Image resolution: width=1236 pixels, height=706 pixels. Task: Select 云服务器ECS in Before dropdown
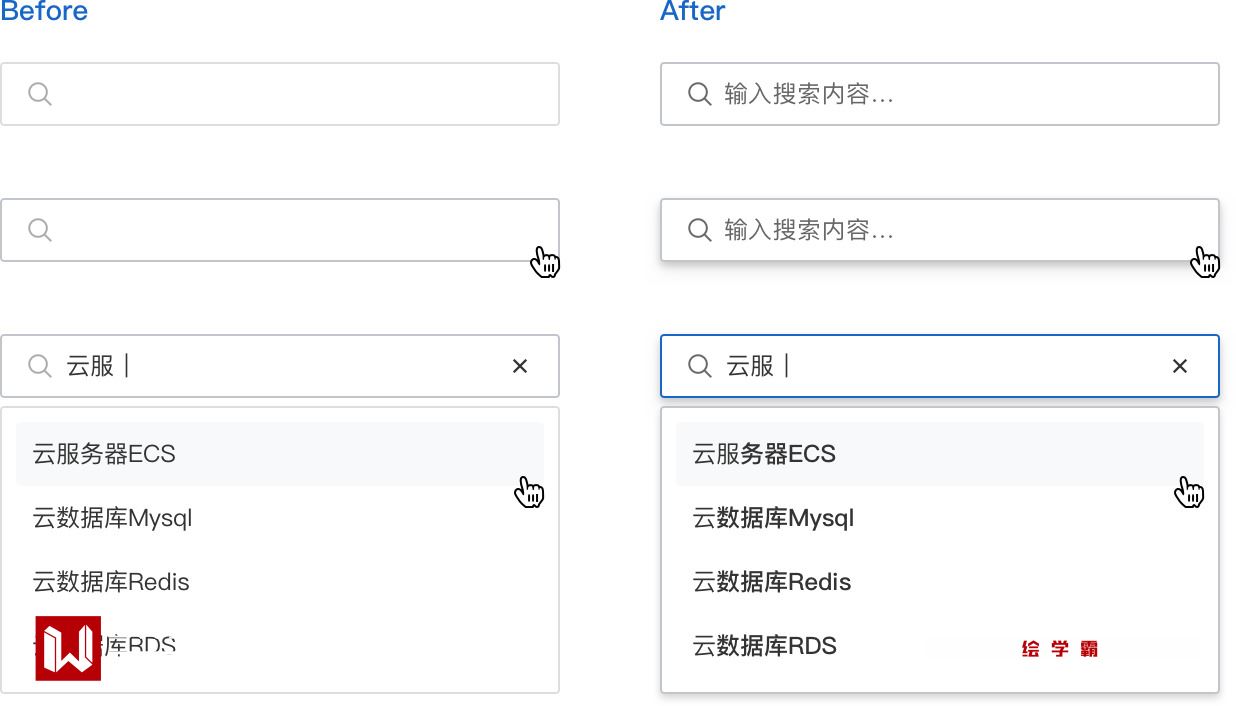(104, 454)
